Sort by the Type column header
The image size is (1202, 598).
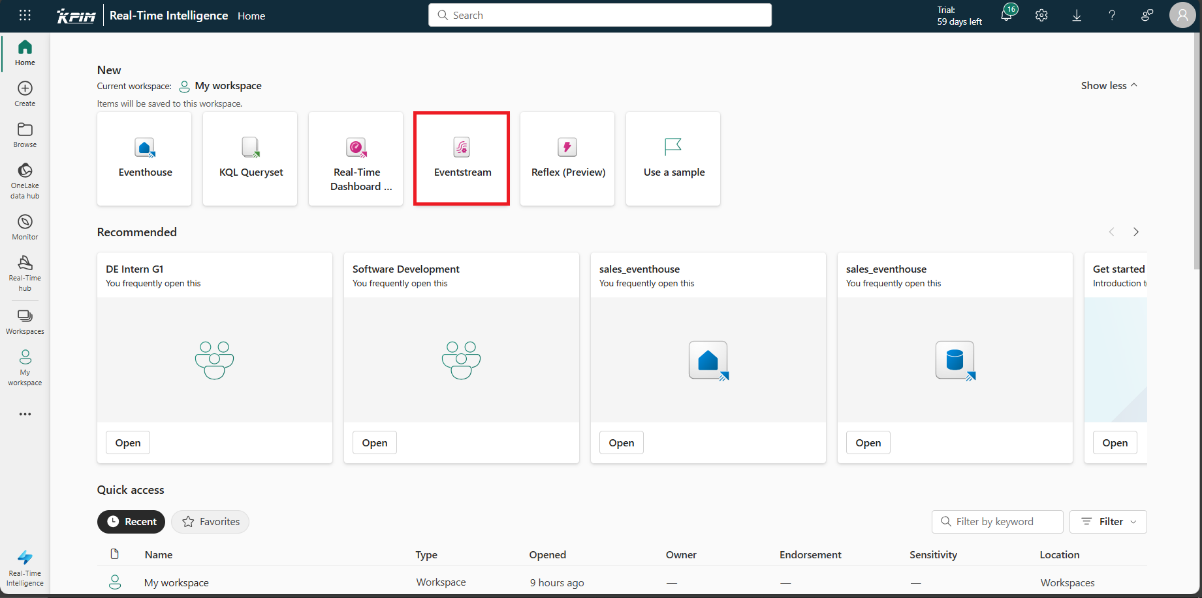[427, 555]
